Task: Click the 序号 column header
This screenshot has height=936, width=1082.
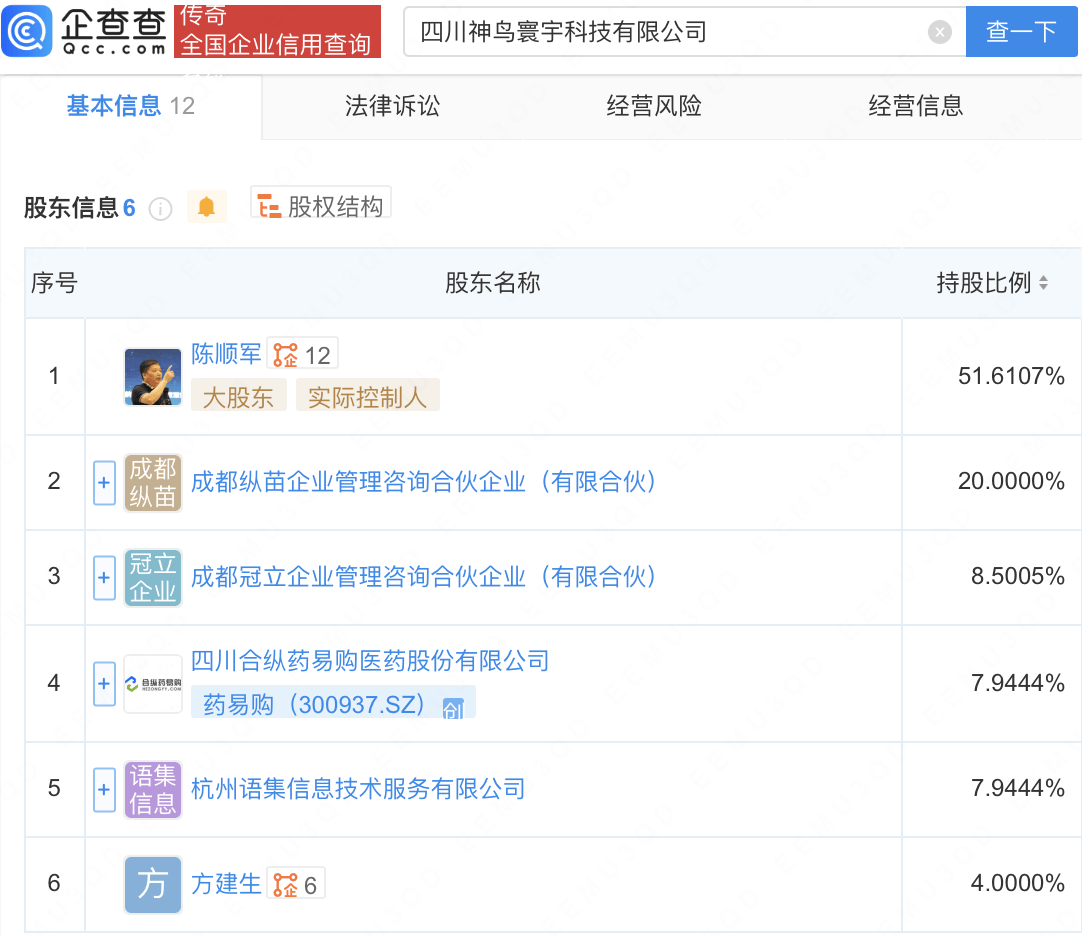Action: (55, 282)
